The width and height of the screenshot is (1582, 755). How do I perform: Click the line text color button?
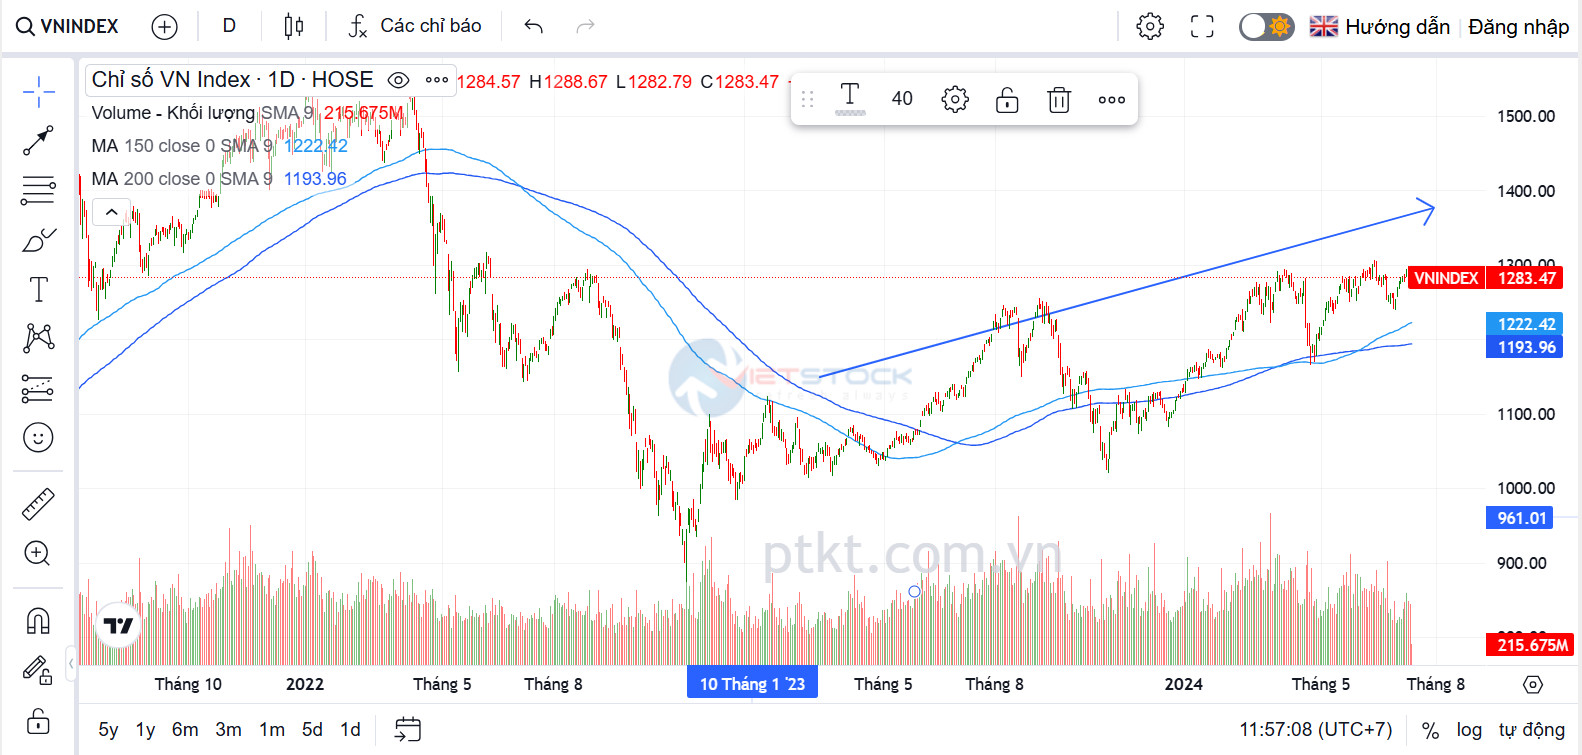pos(850,99)
